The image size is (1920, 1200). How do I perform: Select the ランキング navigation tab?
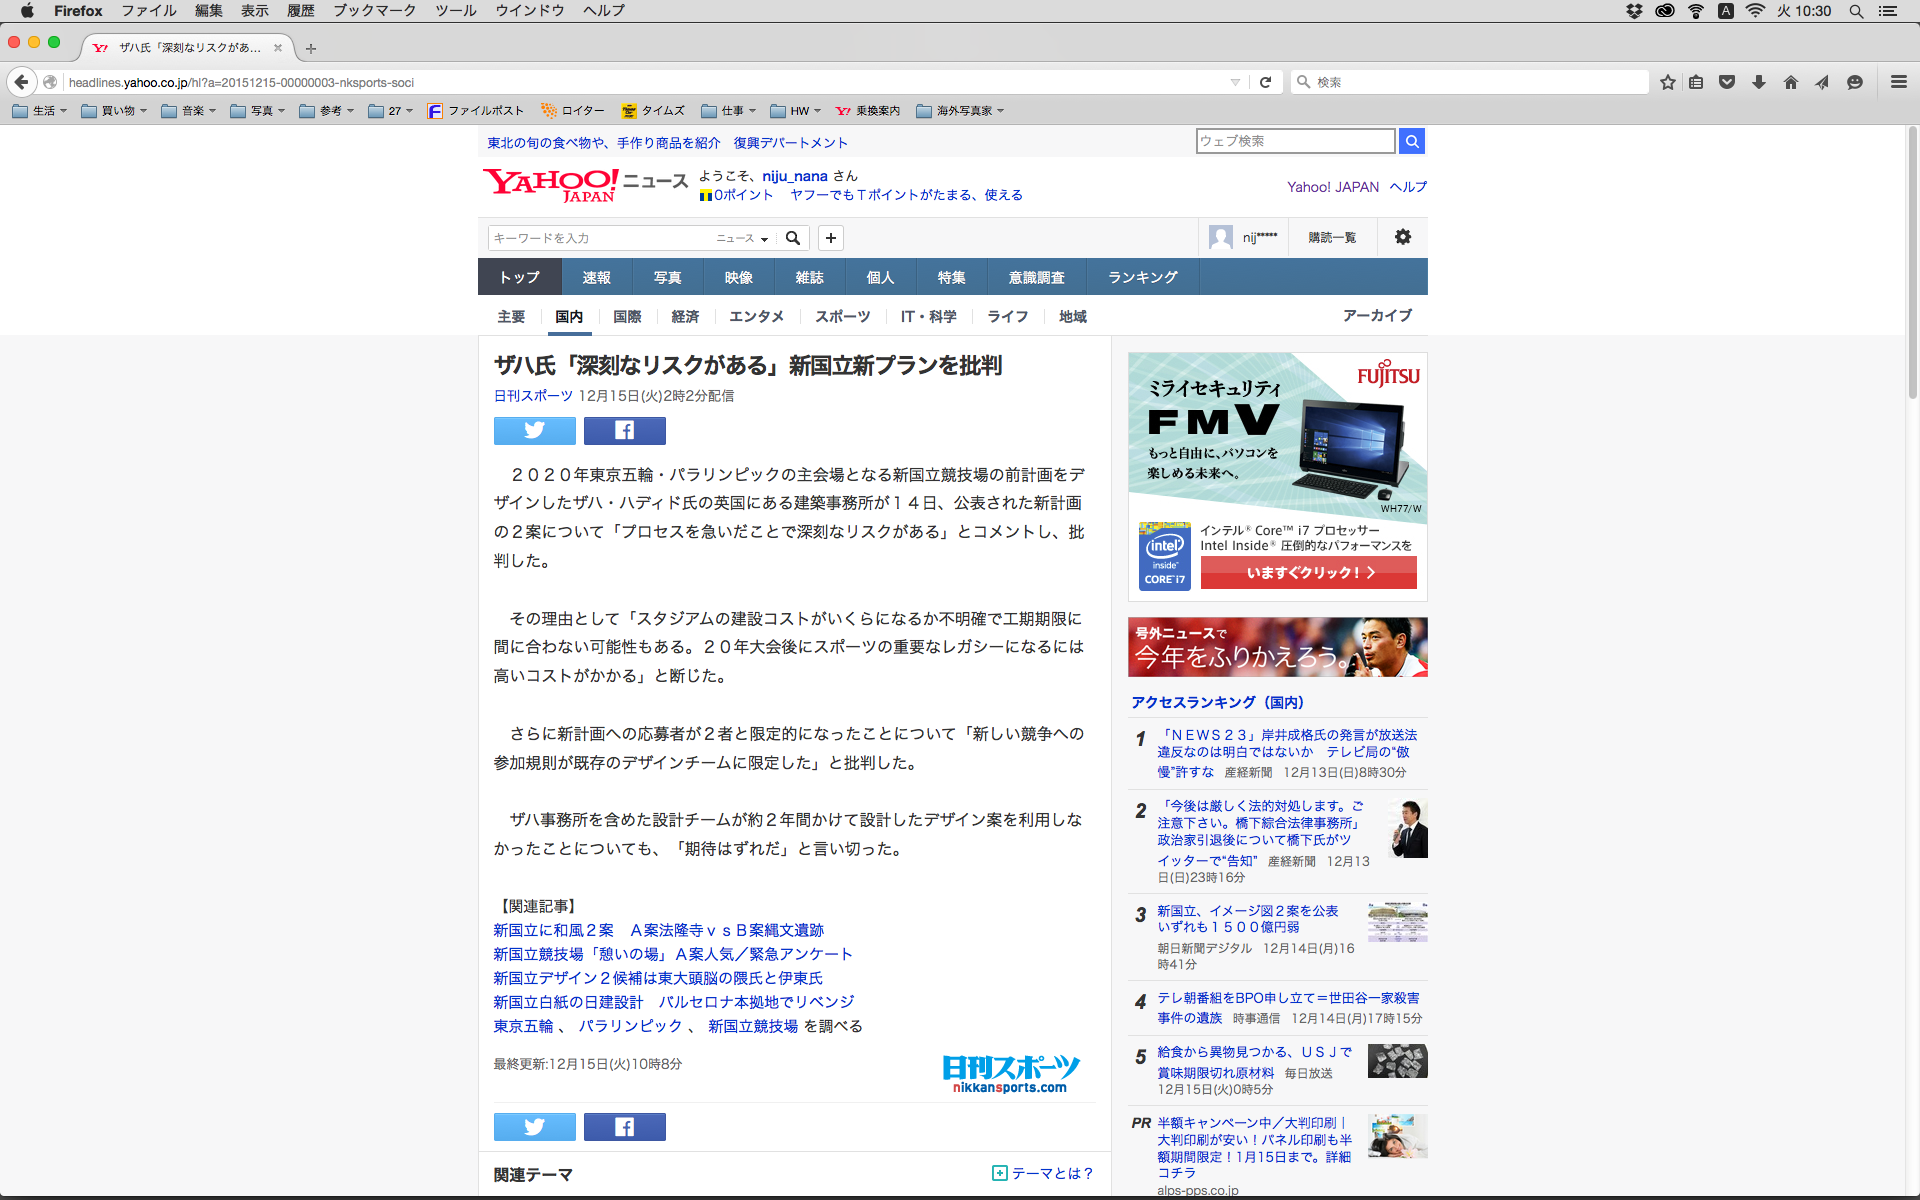pos(1142,277)
